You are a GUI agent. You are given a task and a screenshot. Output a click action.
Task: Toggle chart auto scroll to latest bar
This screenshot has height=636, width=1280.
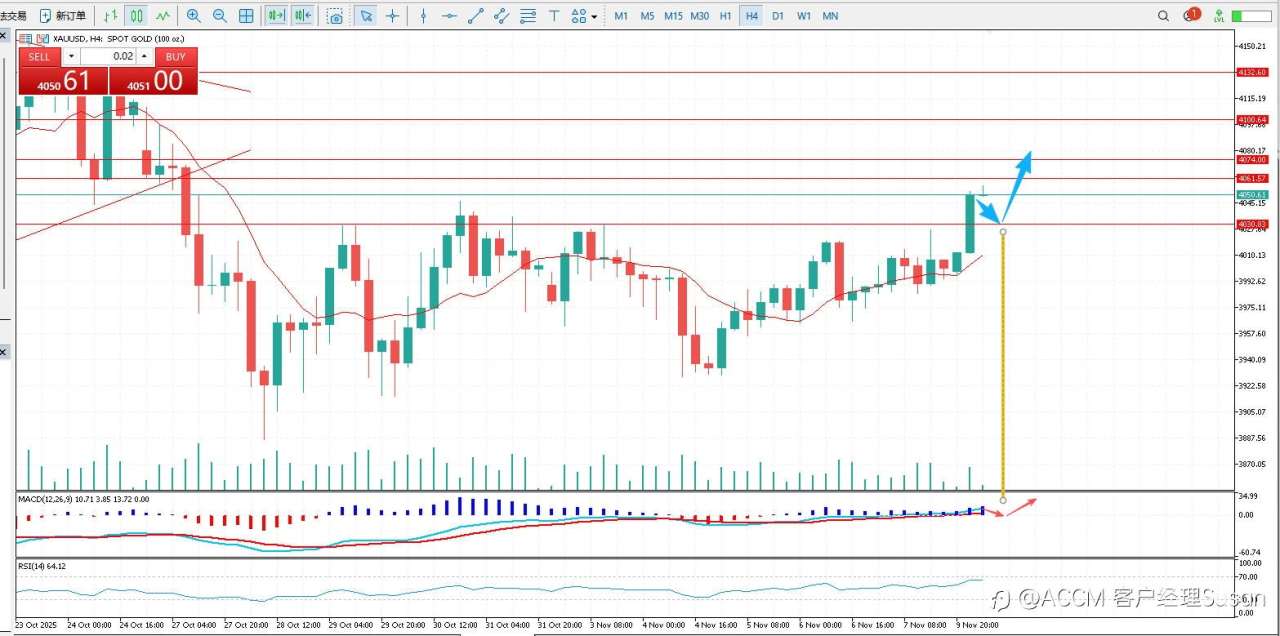point(277,16)
